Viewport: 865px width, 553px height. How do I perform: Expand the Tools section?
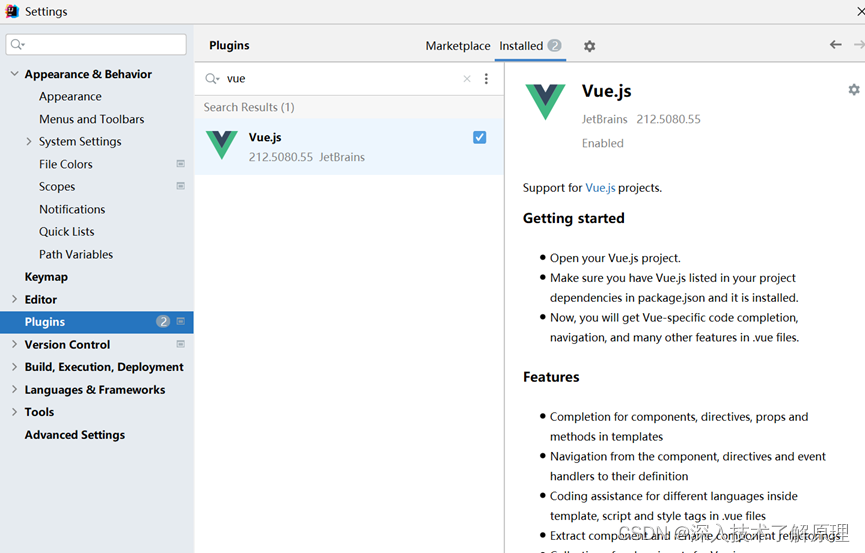[x=14, y=412]
